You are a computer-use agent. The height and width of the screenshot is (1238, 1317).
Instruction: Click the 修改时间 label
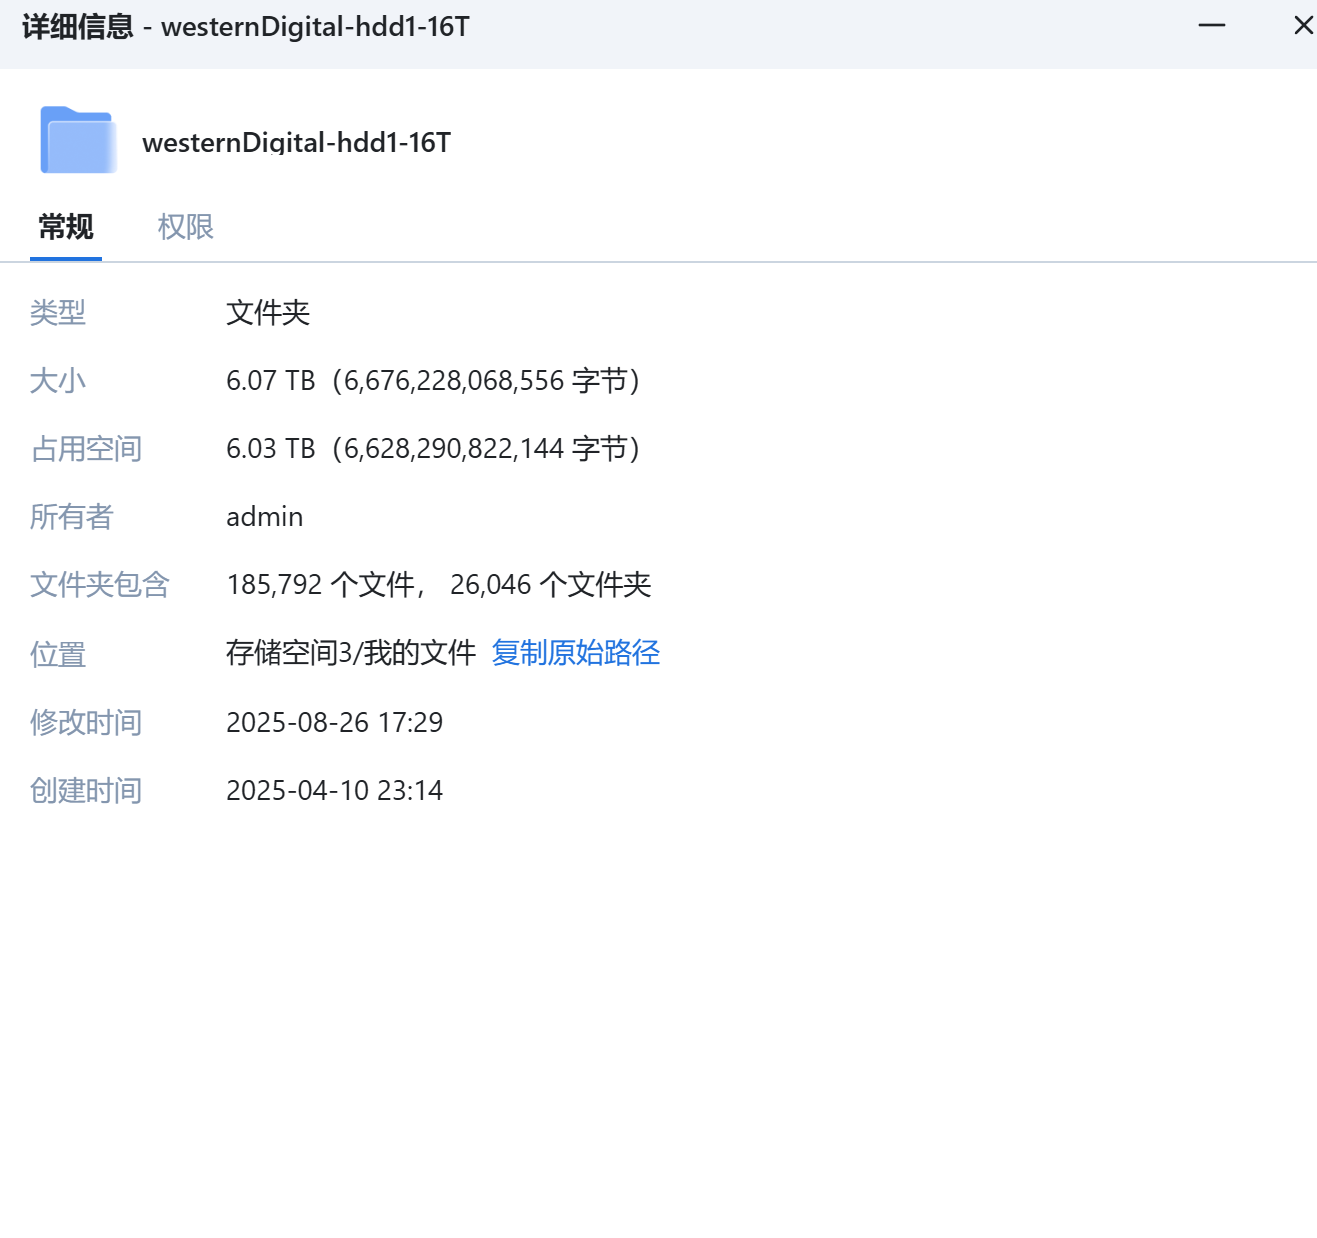[86, 722]
